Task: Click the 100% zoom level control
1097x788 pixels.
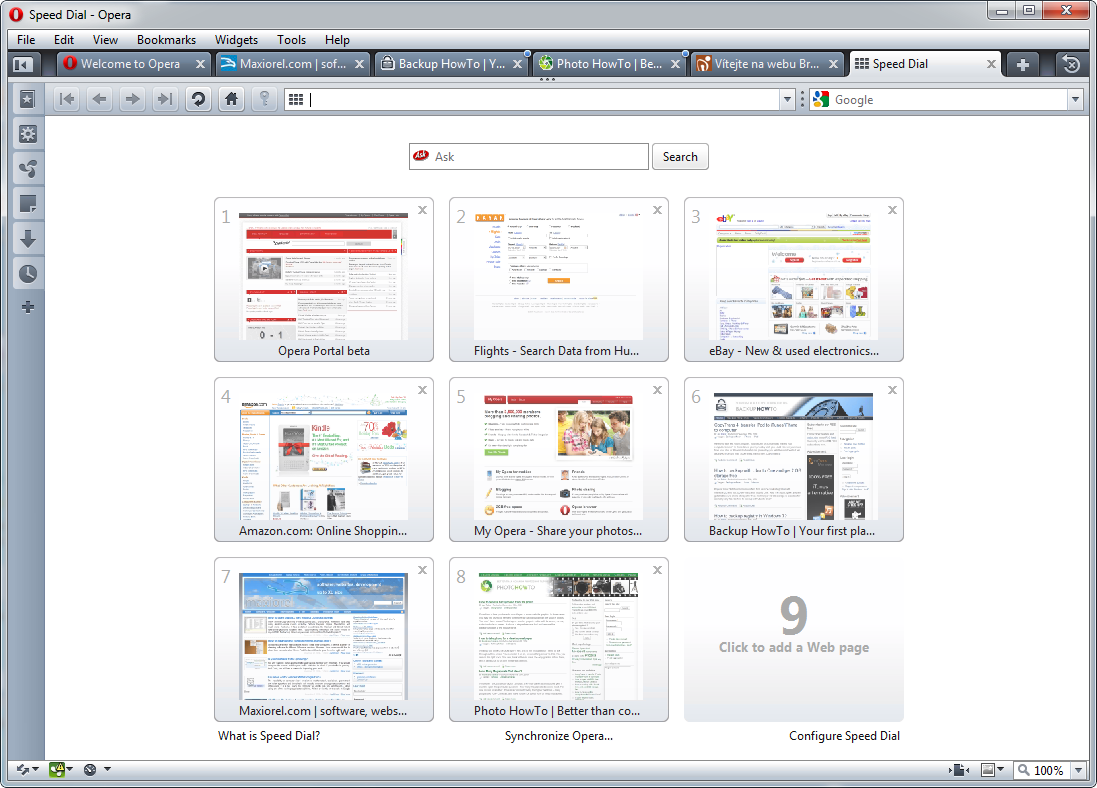Action: click(x=1049, y=771)
